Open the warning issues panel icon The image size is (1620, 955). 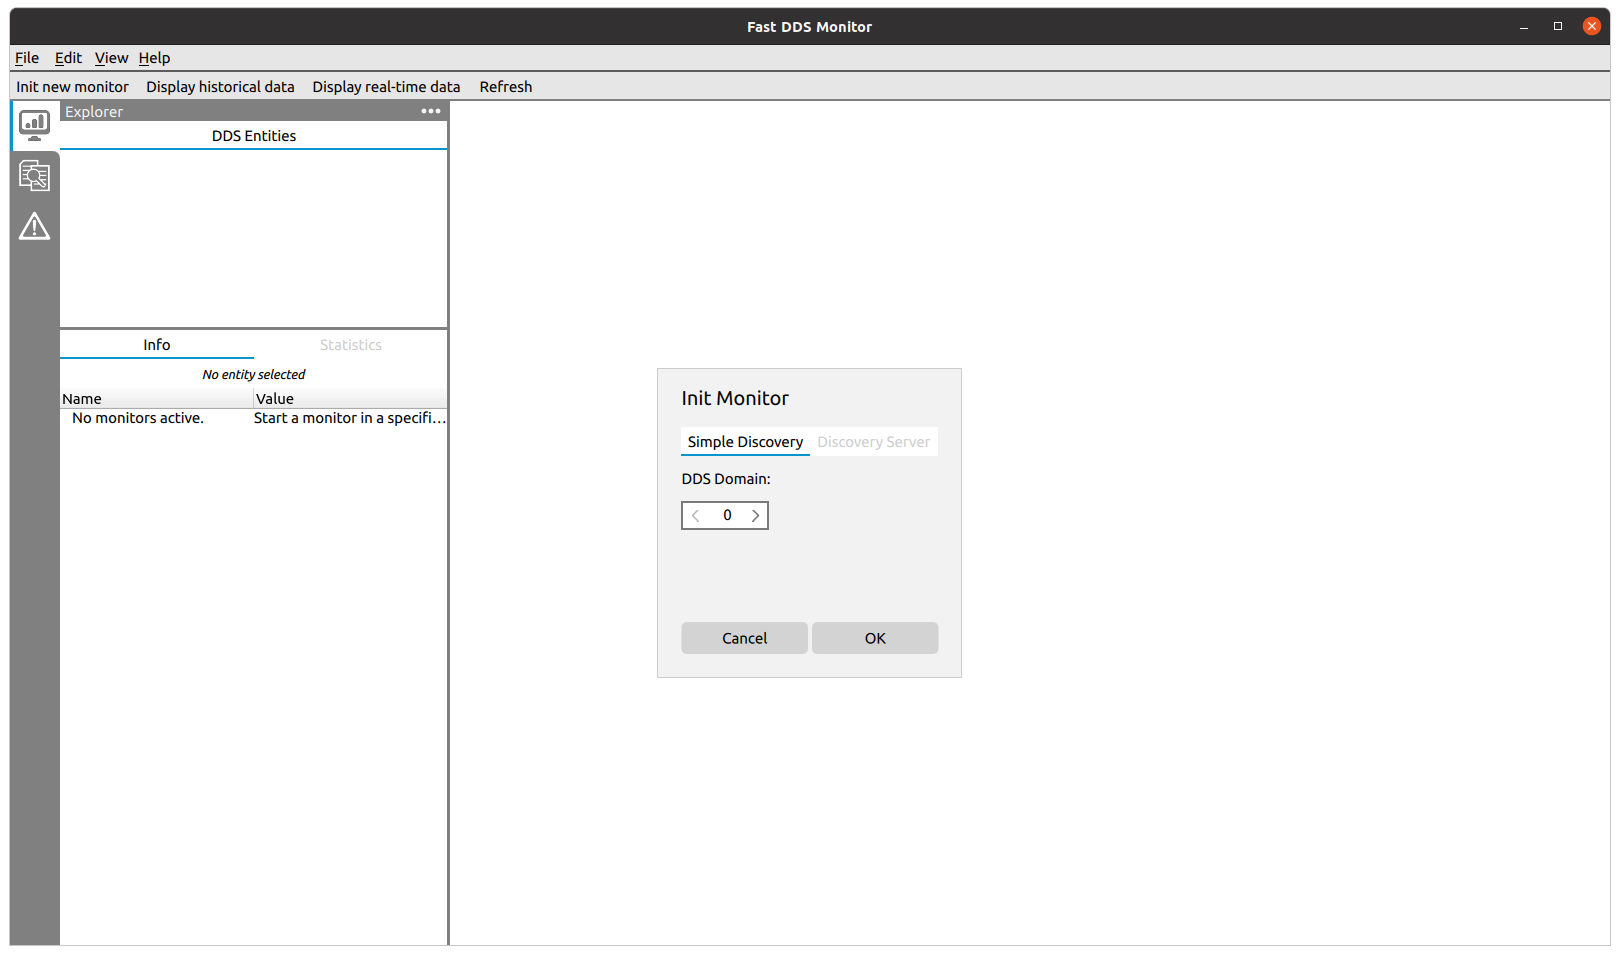point(34,226)
